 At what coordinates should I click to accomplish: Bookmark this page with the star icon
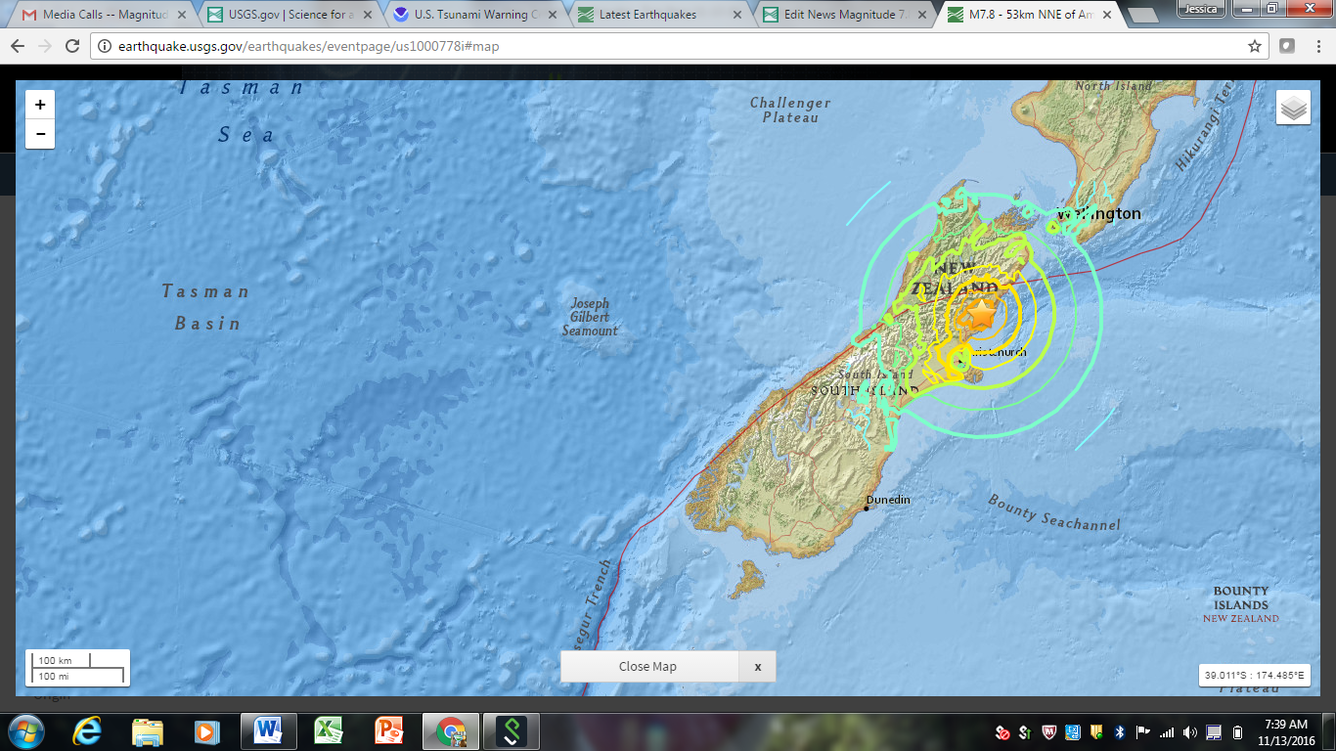(1254, 46)
